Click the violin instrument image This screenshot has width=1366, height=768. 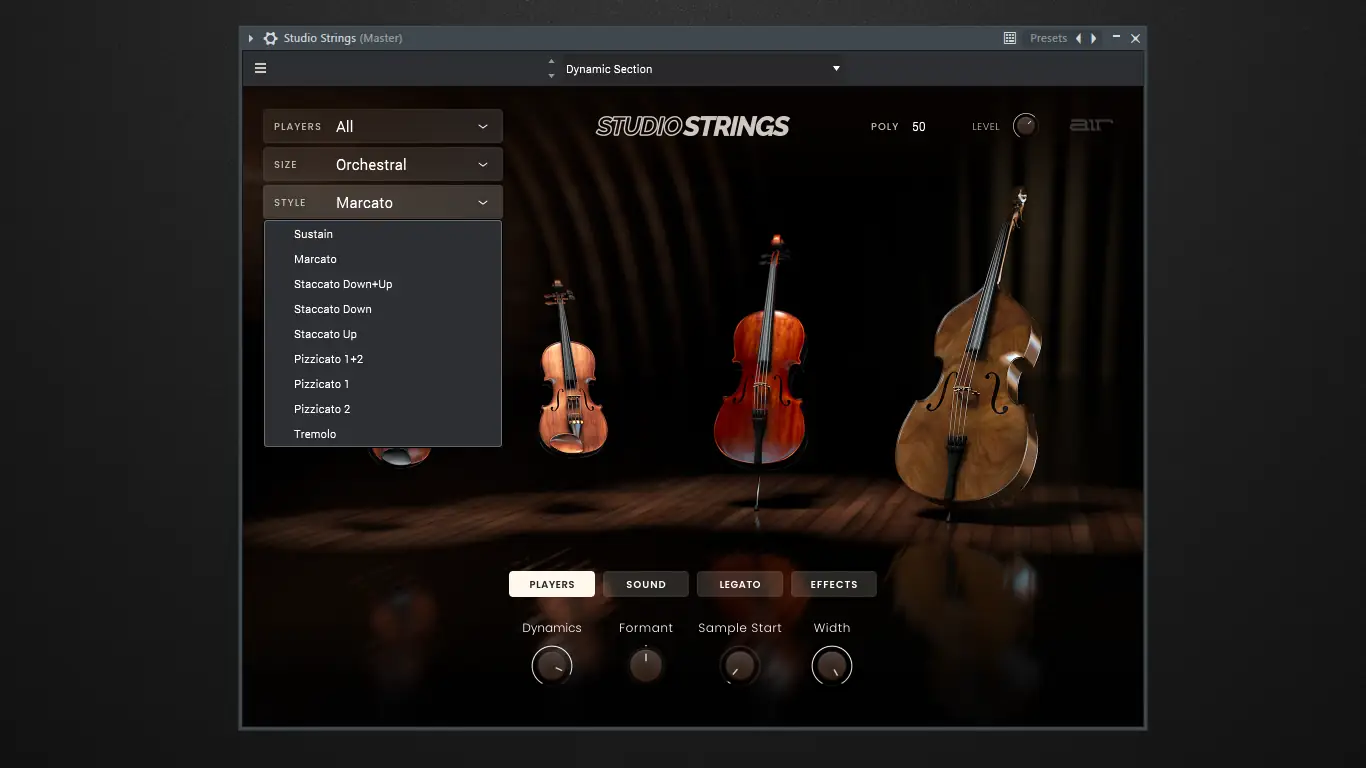click(x=573, y=369)
